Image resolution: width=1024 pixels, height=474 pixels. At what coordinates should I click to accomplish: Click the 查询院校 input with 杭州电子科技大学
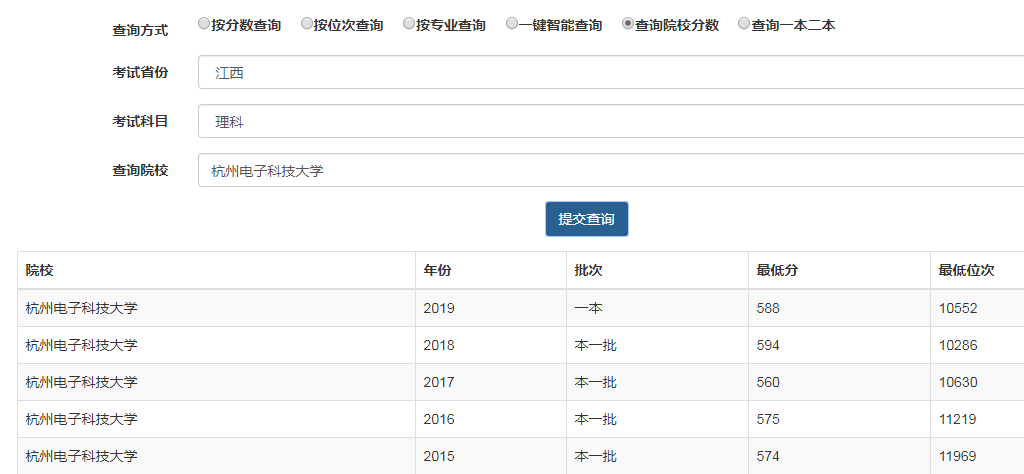point(611,170)
